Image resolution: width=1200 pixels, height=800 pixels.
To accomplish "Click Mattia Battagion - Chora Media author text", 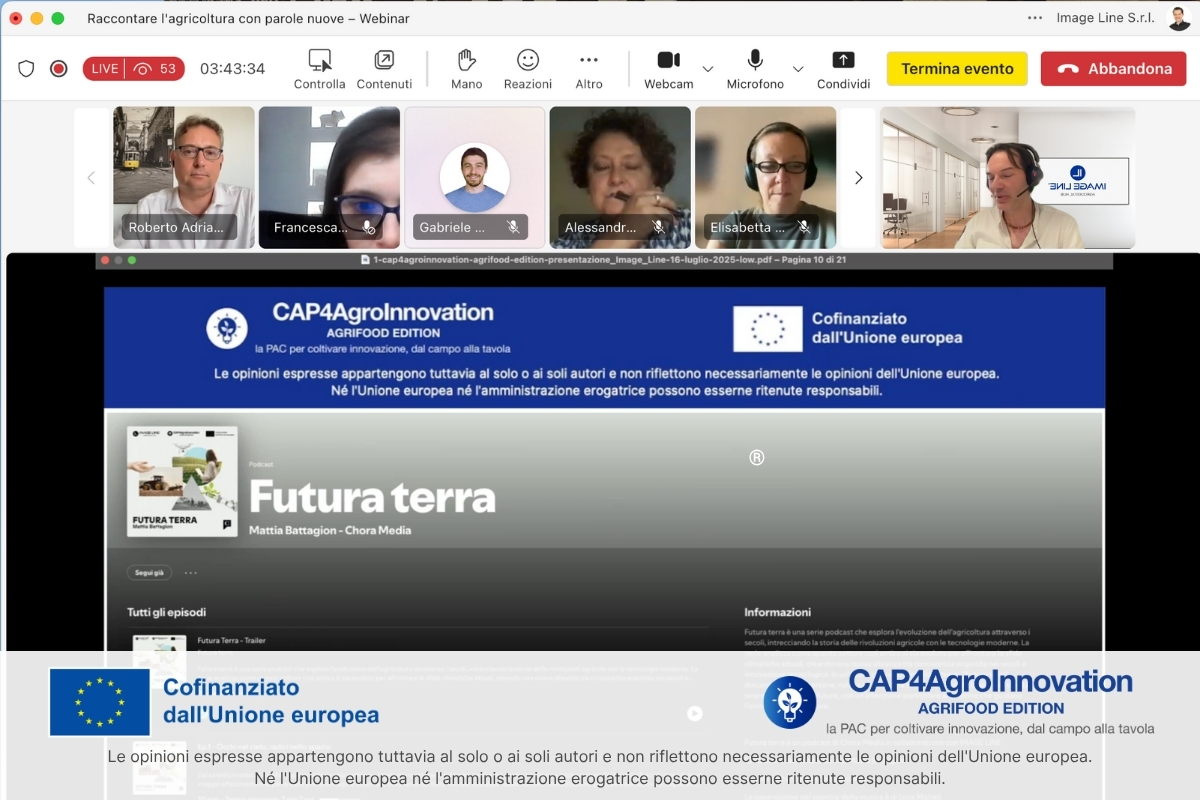I will pyautogui.click(x=330, y=530).
